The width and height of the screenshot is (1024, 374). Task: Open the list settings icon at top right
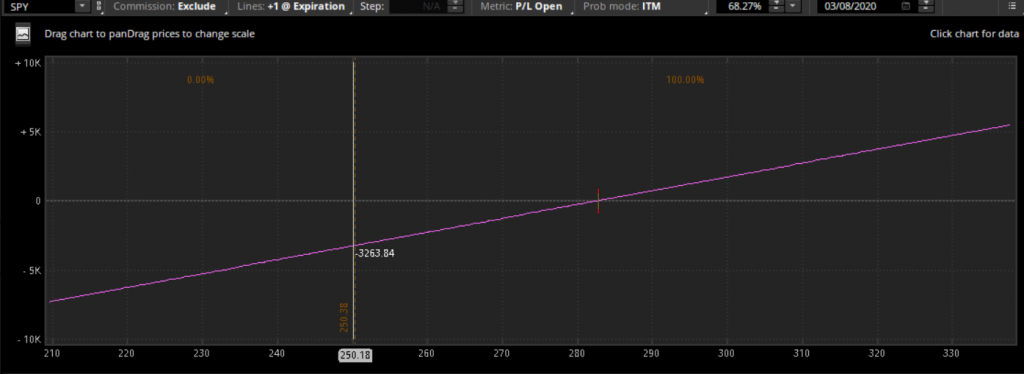click(1012, 6)
